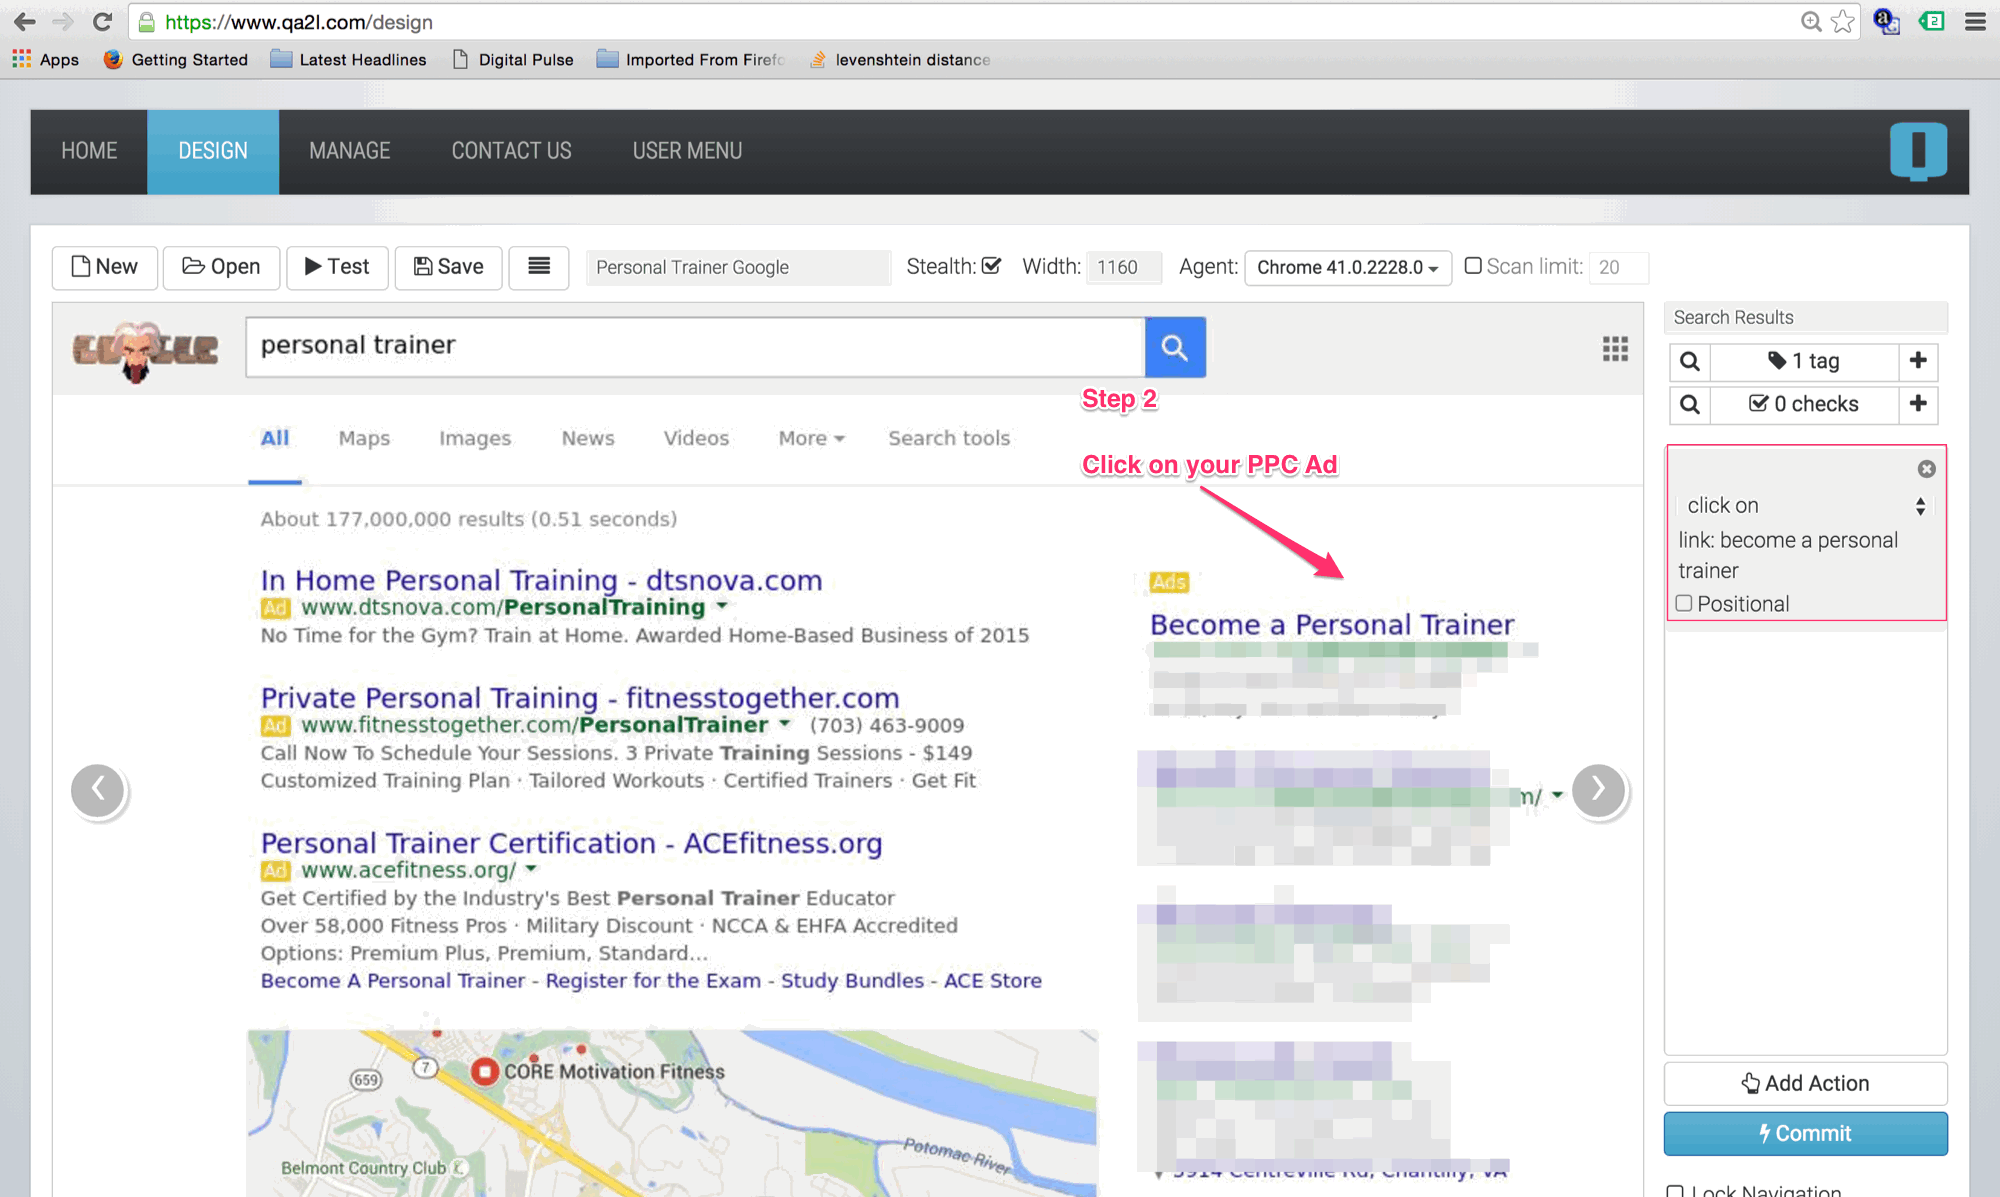Click the blue QA2L logo icon

tap(1918, 151)
